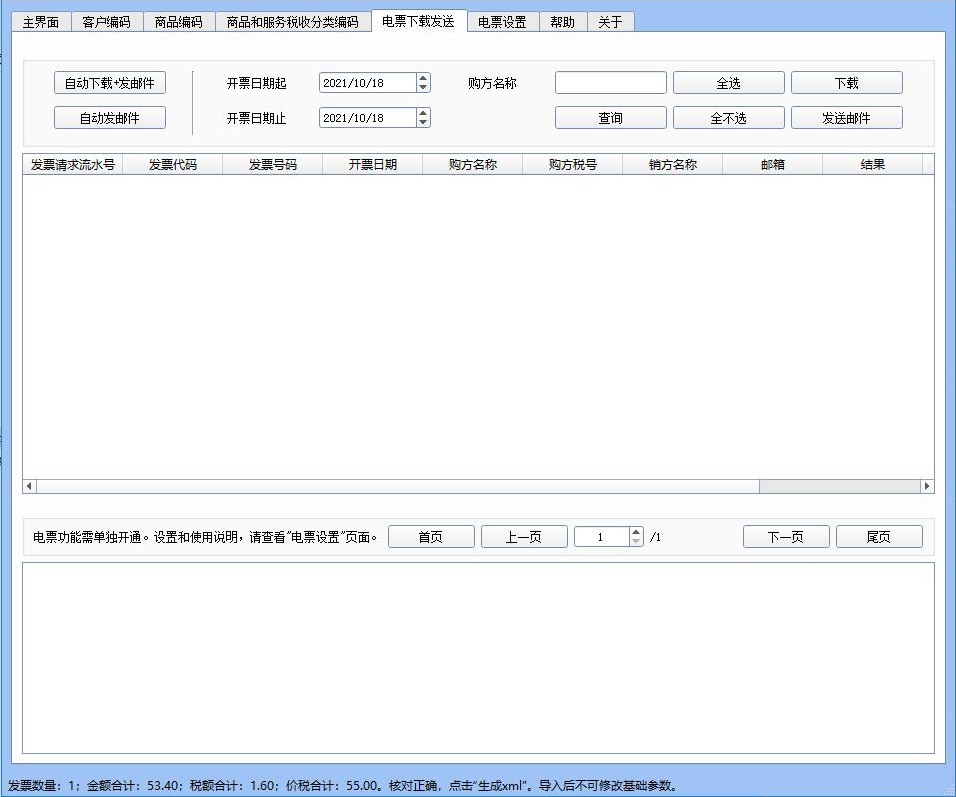Select the 商品和服务税收分类编码 tab
Viewport: 956px width, 797px height.
tap(292, 22)
